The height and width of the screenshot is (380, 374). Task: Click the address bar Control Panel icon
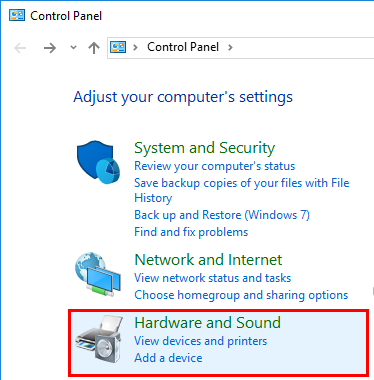pos(118,47)
